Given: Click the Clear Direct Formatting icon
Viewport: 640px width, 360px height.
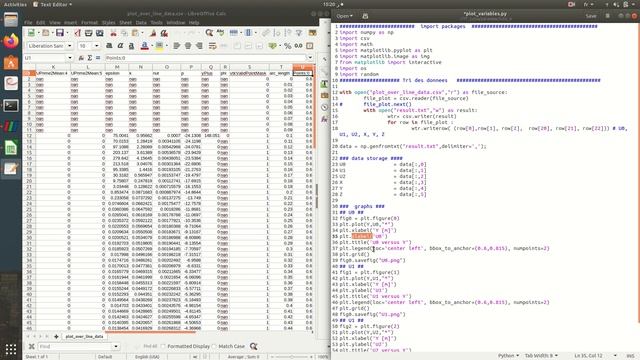Looking at the screenshot, I should pos(164,33).
